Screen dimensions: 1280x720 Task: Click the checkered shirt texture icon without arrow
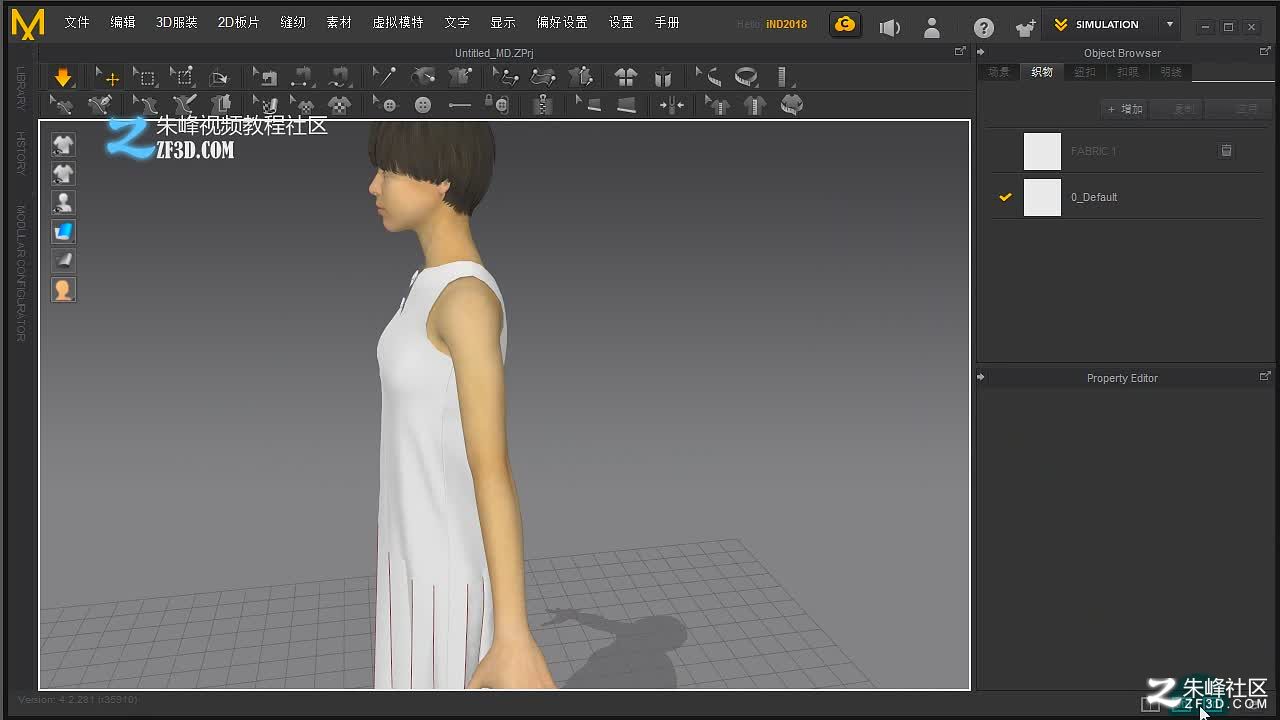click(342, 105)
